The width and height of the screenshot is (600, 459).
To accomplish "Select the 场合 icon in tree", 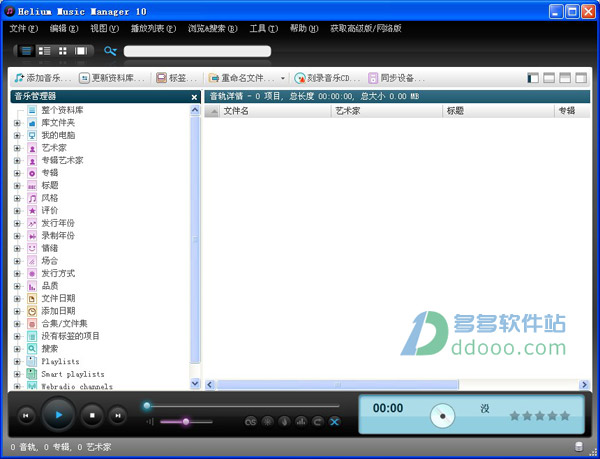I will 32,261.
